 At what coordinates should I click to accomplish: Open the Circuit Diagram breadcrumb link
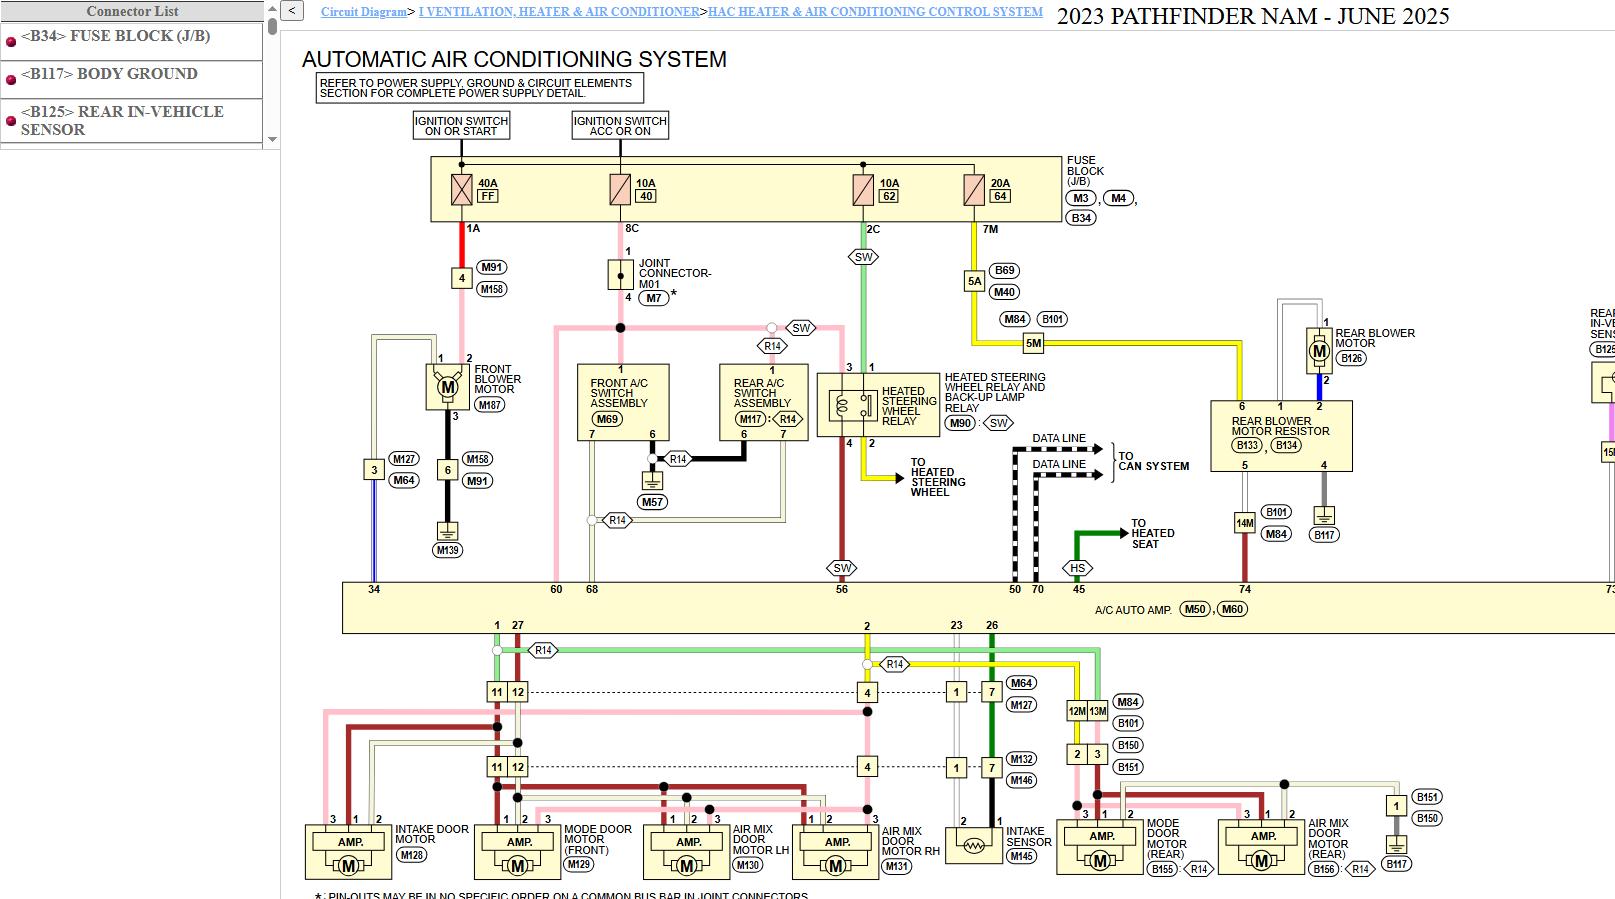pyautogui.click(x=364, y=12)
